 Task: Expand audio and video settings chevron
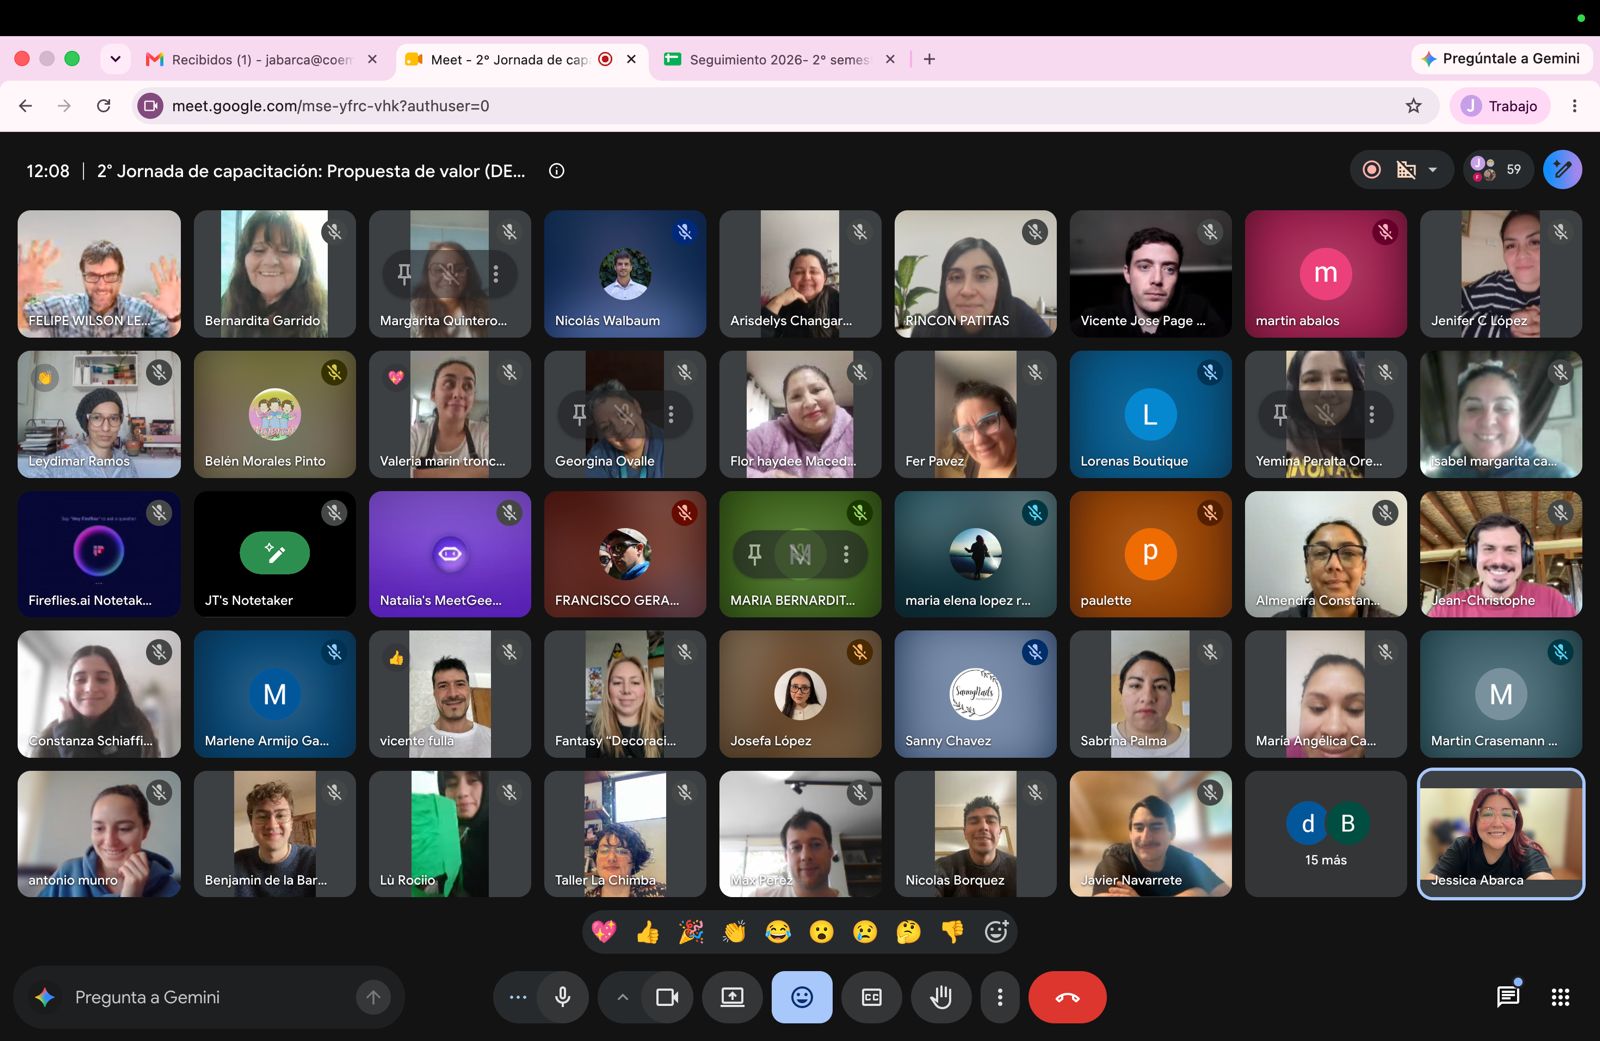click(622, 997)
